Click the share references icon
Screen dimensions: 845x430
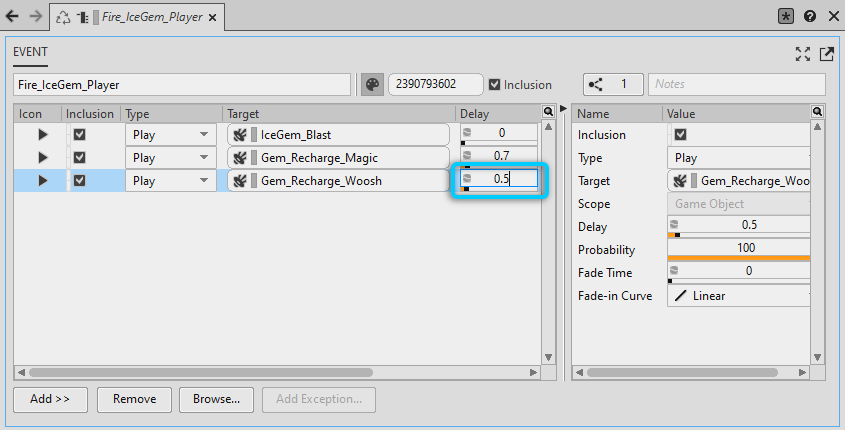[598, 85]
